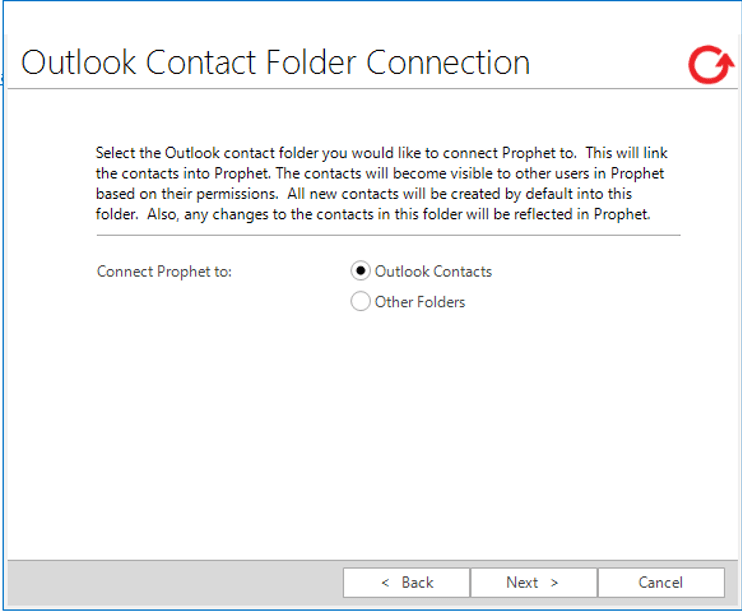Choose the Other Folders radio button
This screenshot has width=742, height=612.
(x=360, y=302)
